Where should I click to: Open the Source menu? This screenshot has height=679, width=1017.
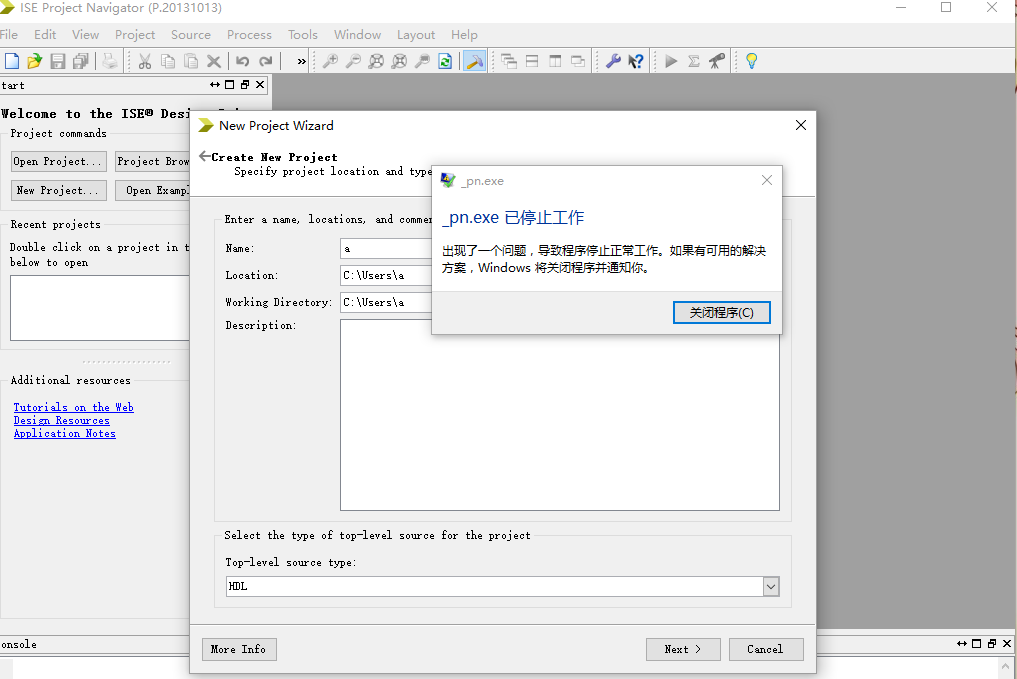click(x=191, y=34)
